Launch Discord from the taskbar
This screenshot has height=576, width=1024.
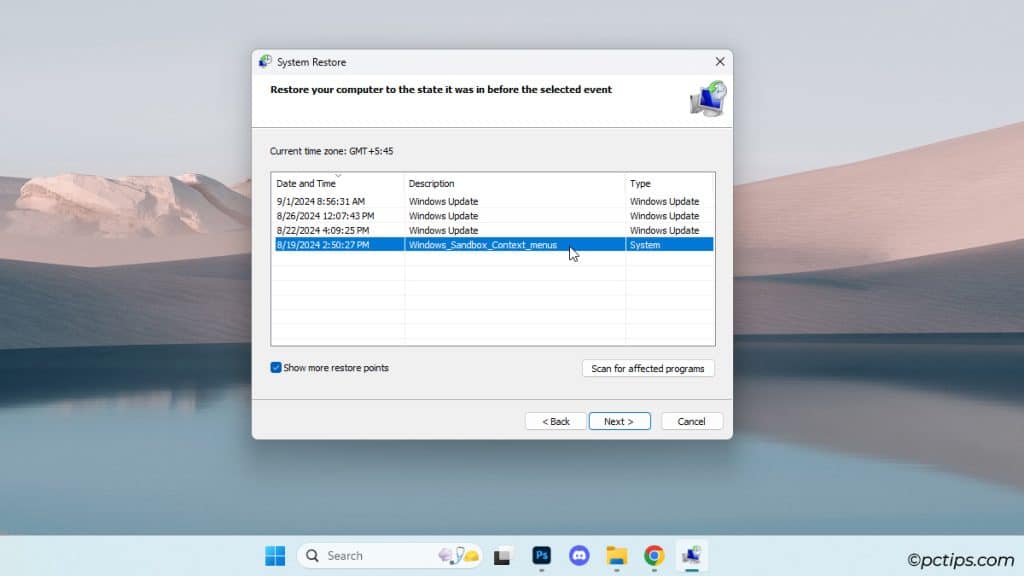click(579, 556)
